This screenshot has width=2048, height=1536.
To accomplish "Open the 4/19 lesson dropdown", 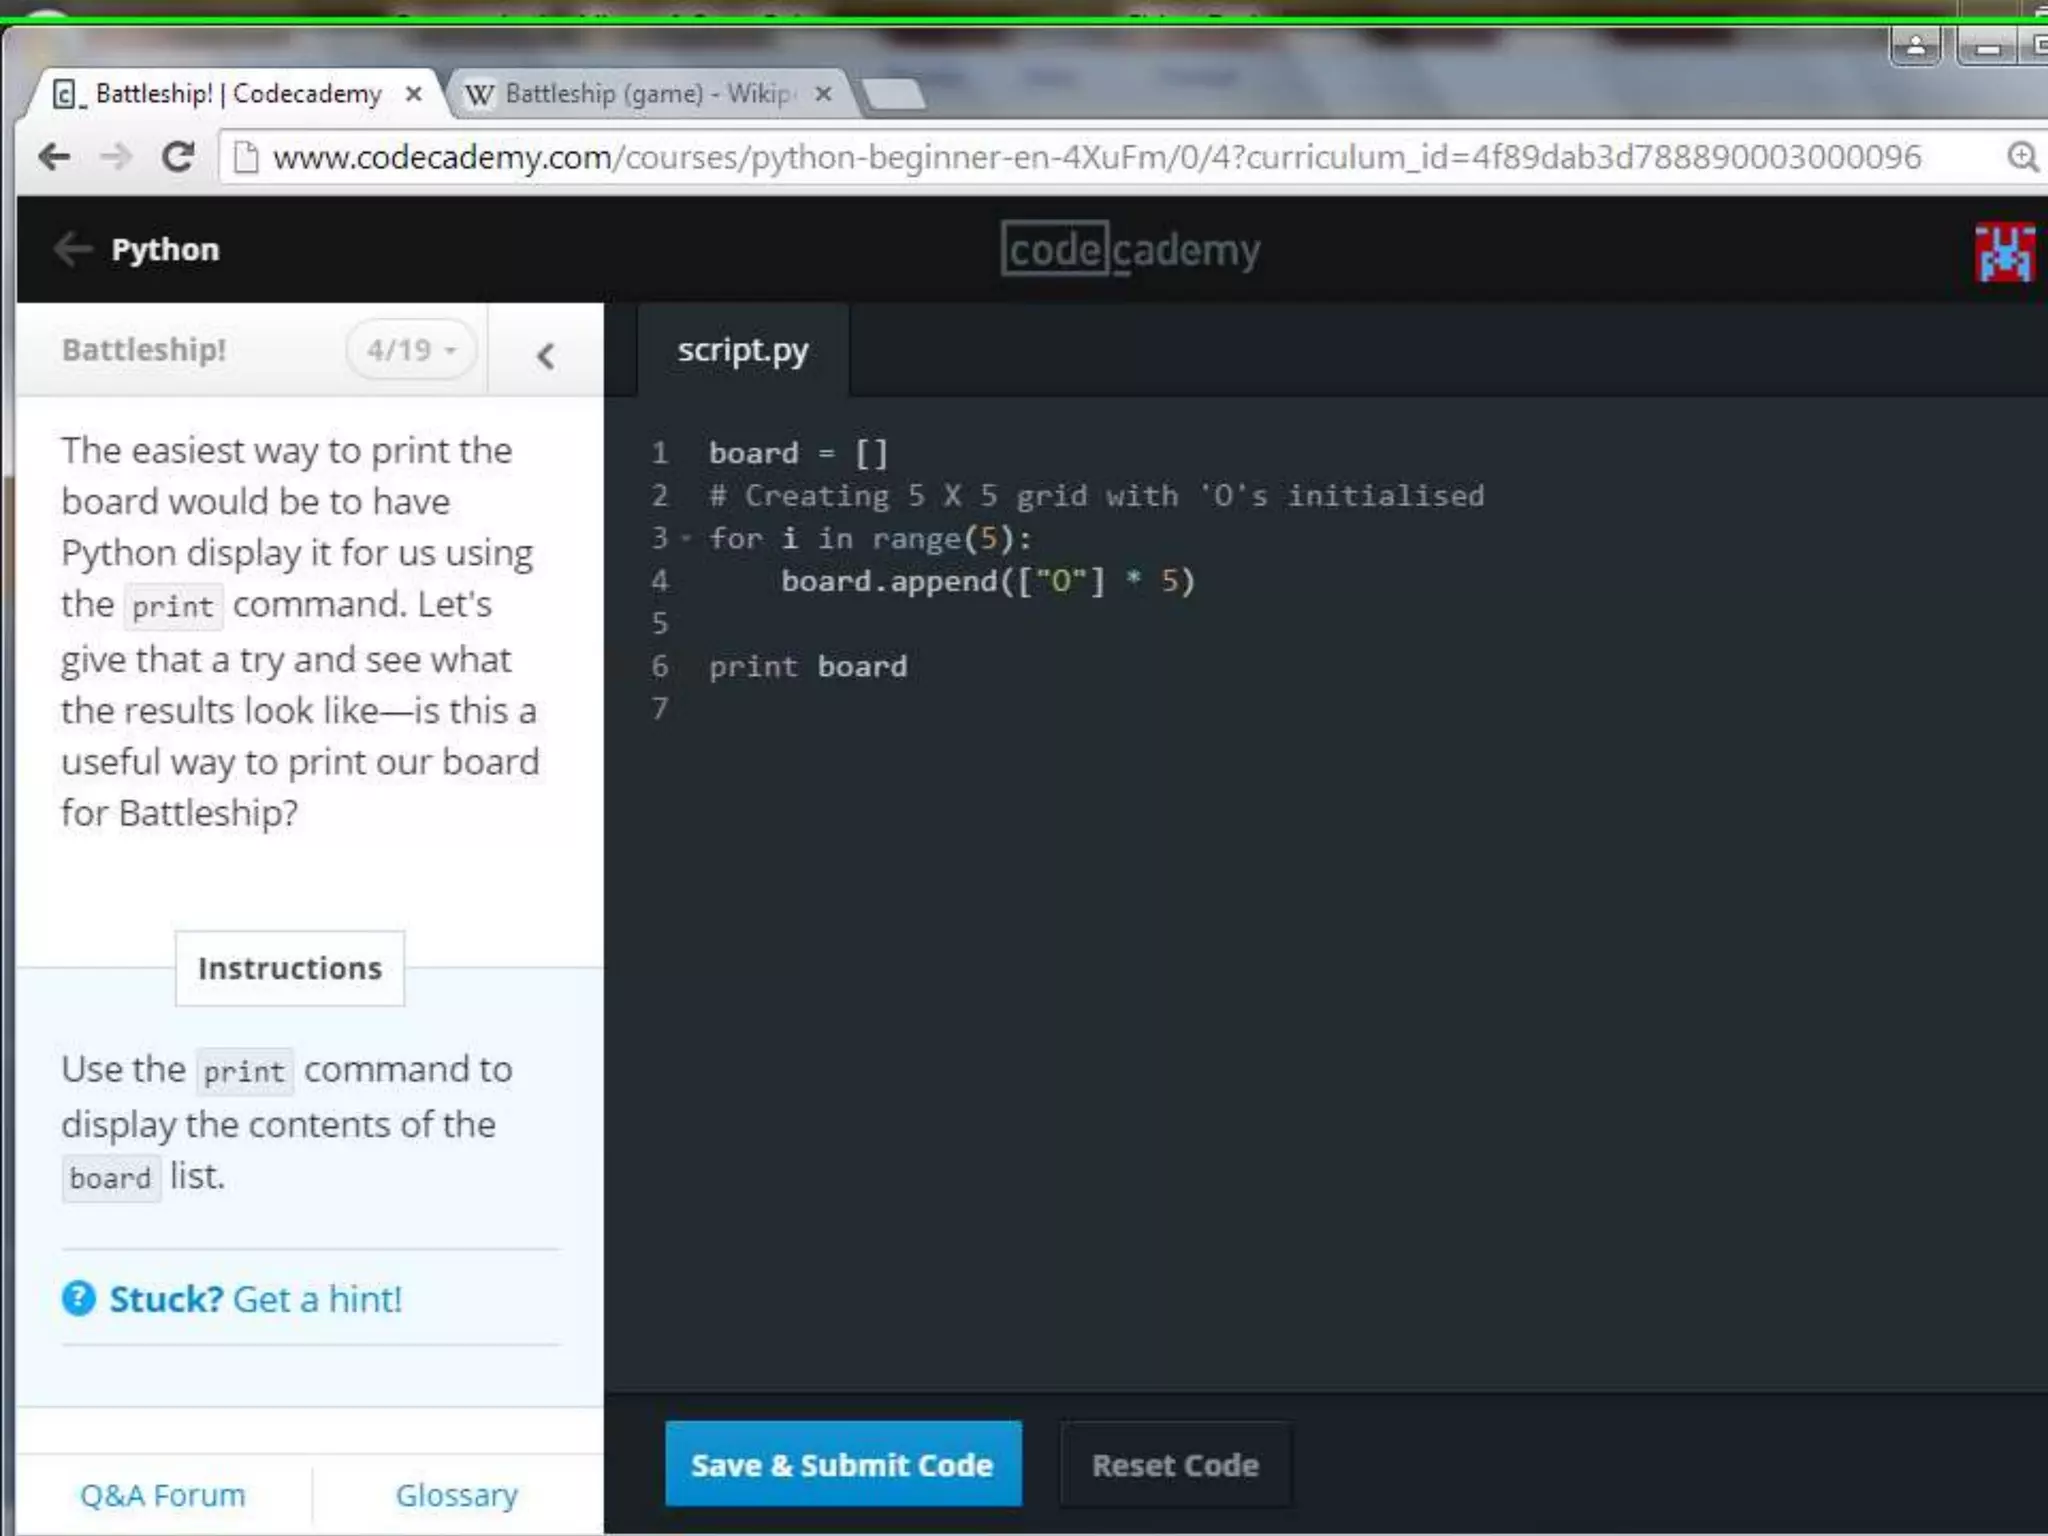I will pyautogui.click(x=411, y=350).
